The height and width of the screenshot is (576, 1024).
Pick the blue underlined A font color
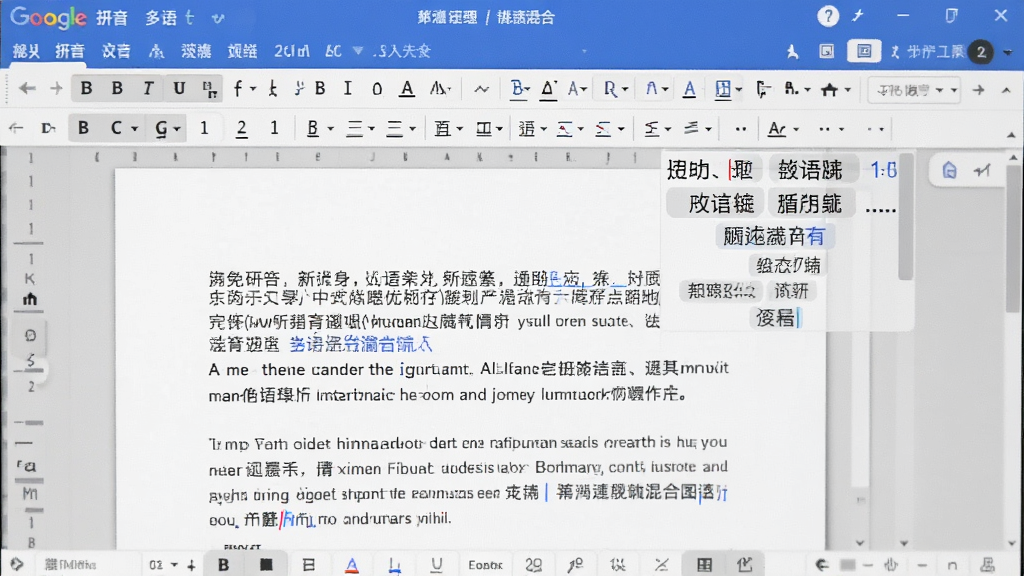pyautogui.click(x=689, y=89)
